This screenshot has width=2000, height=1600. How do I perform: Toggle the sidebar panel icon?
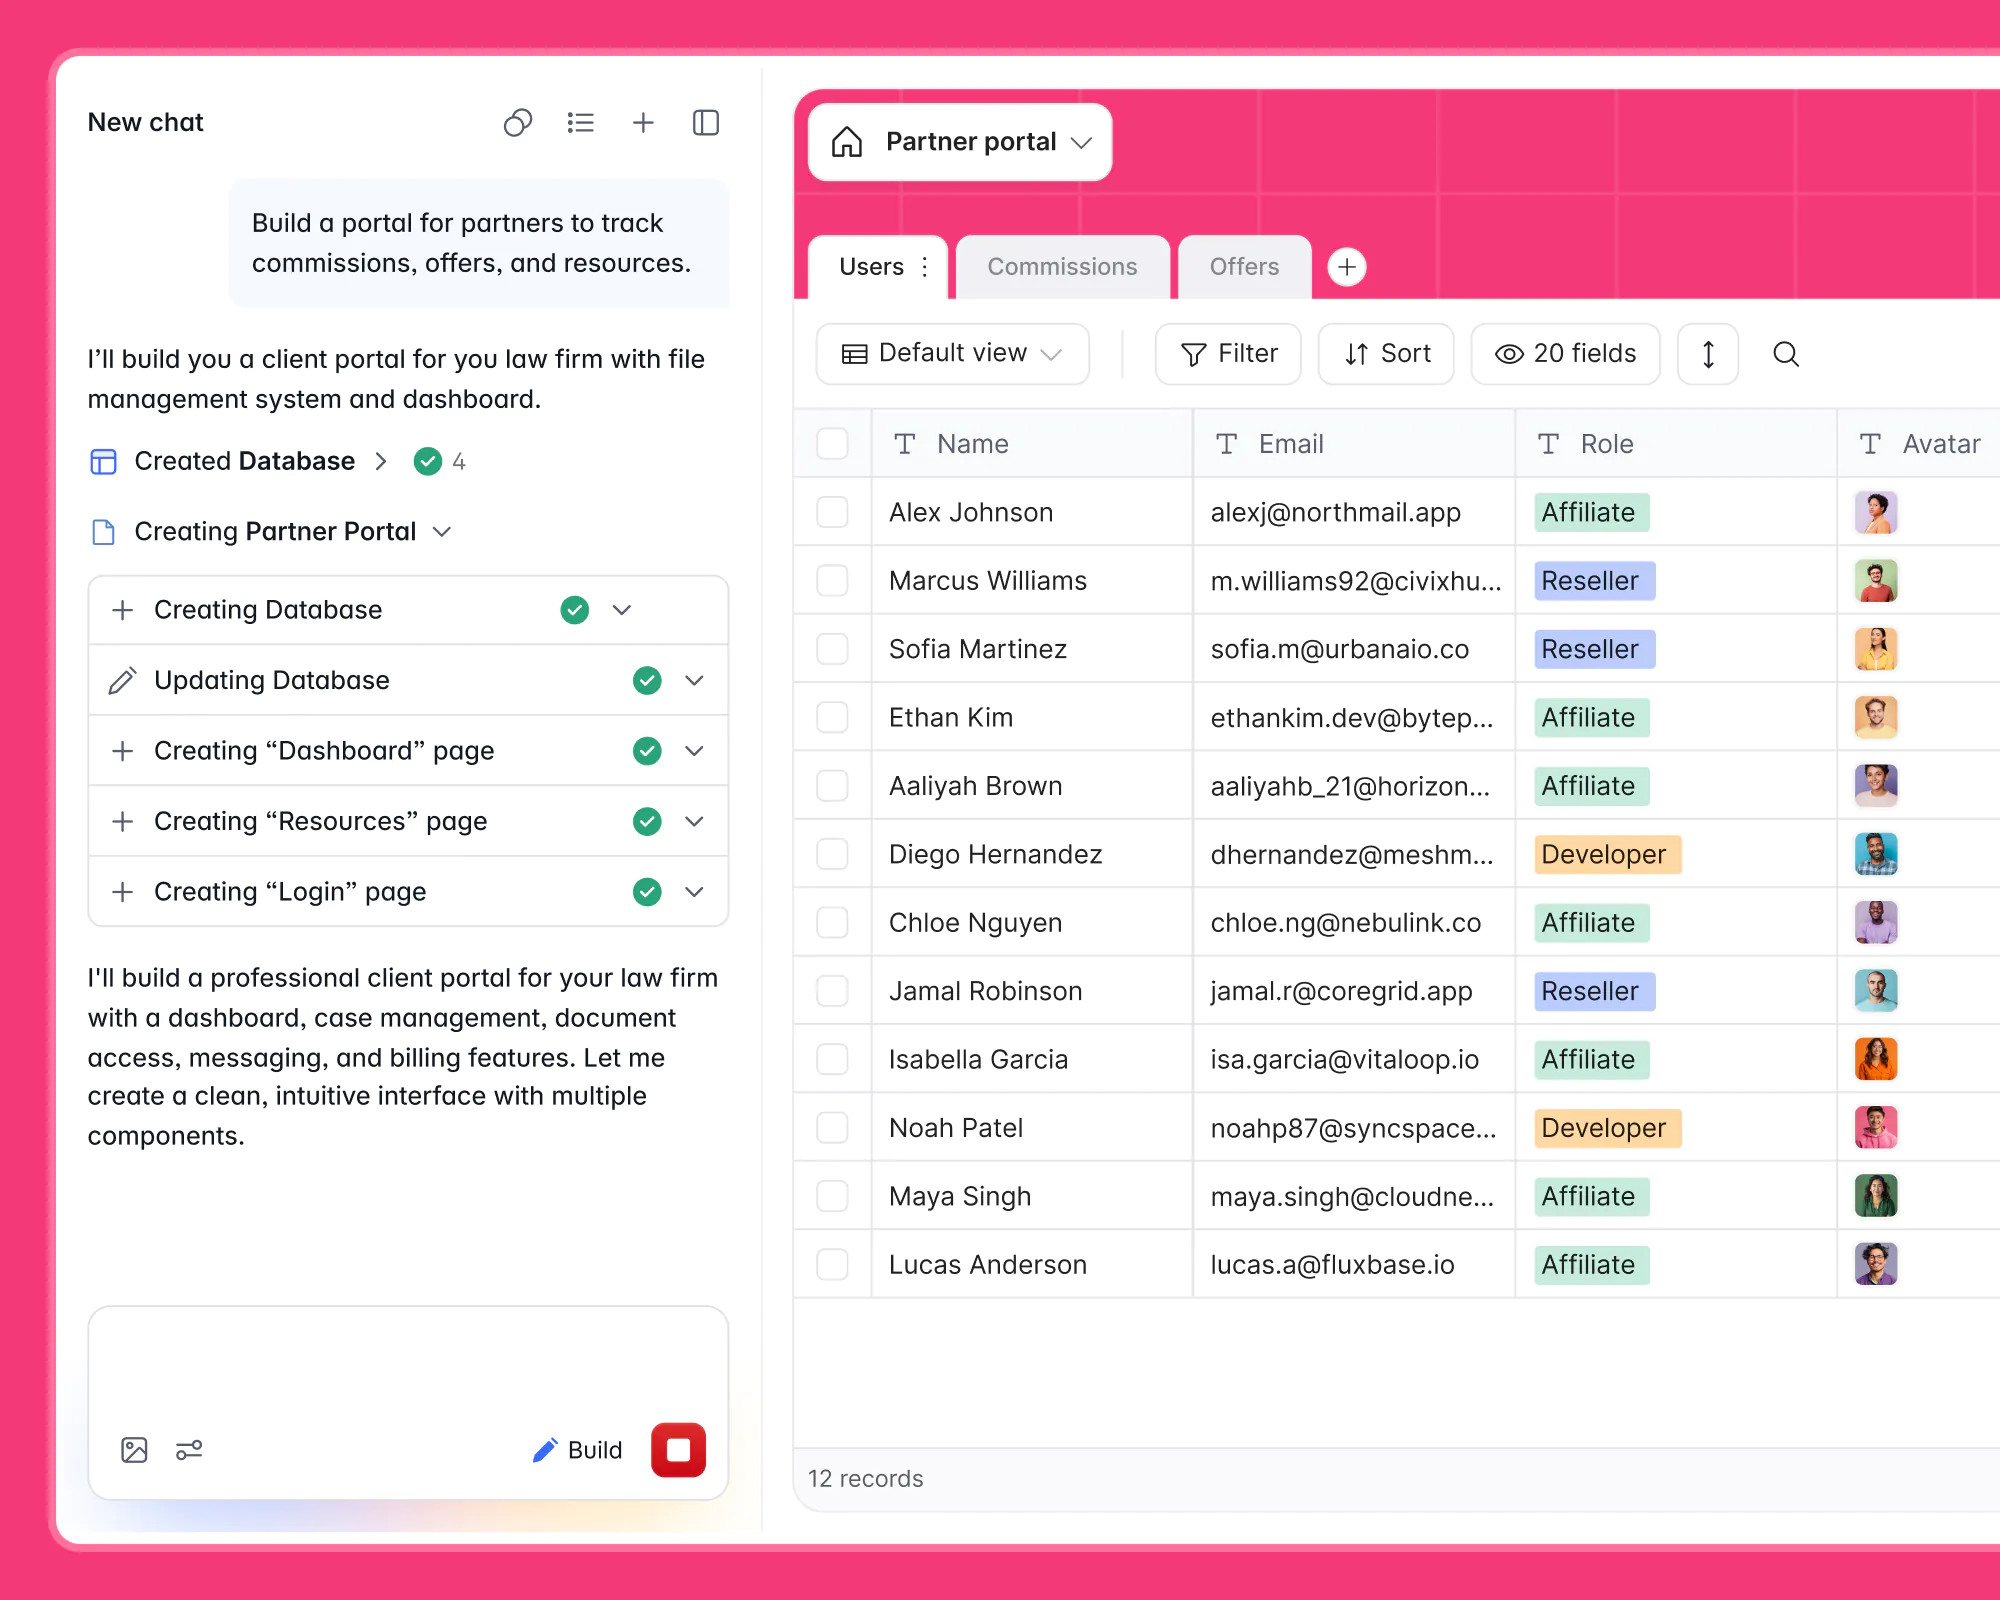(706, 122)
